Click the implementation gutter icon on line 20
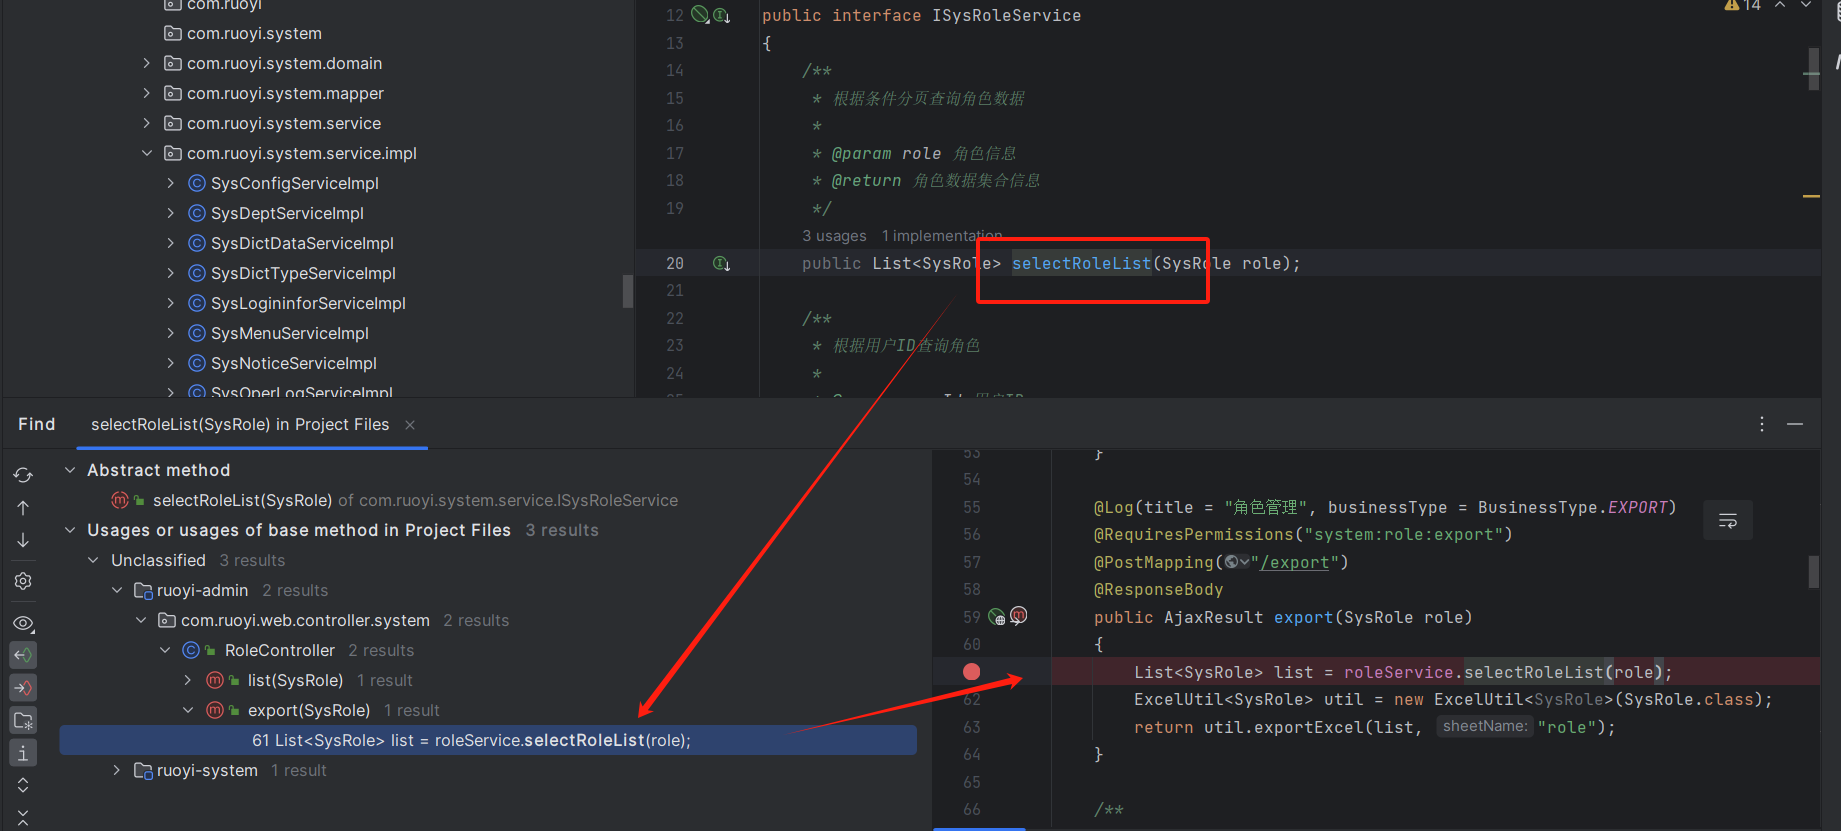This screenshot has width=1841, height=831. click(x=721, y=264)
